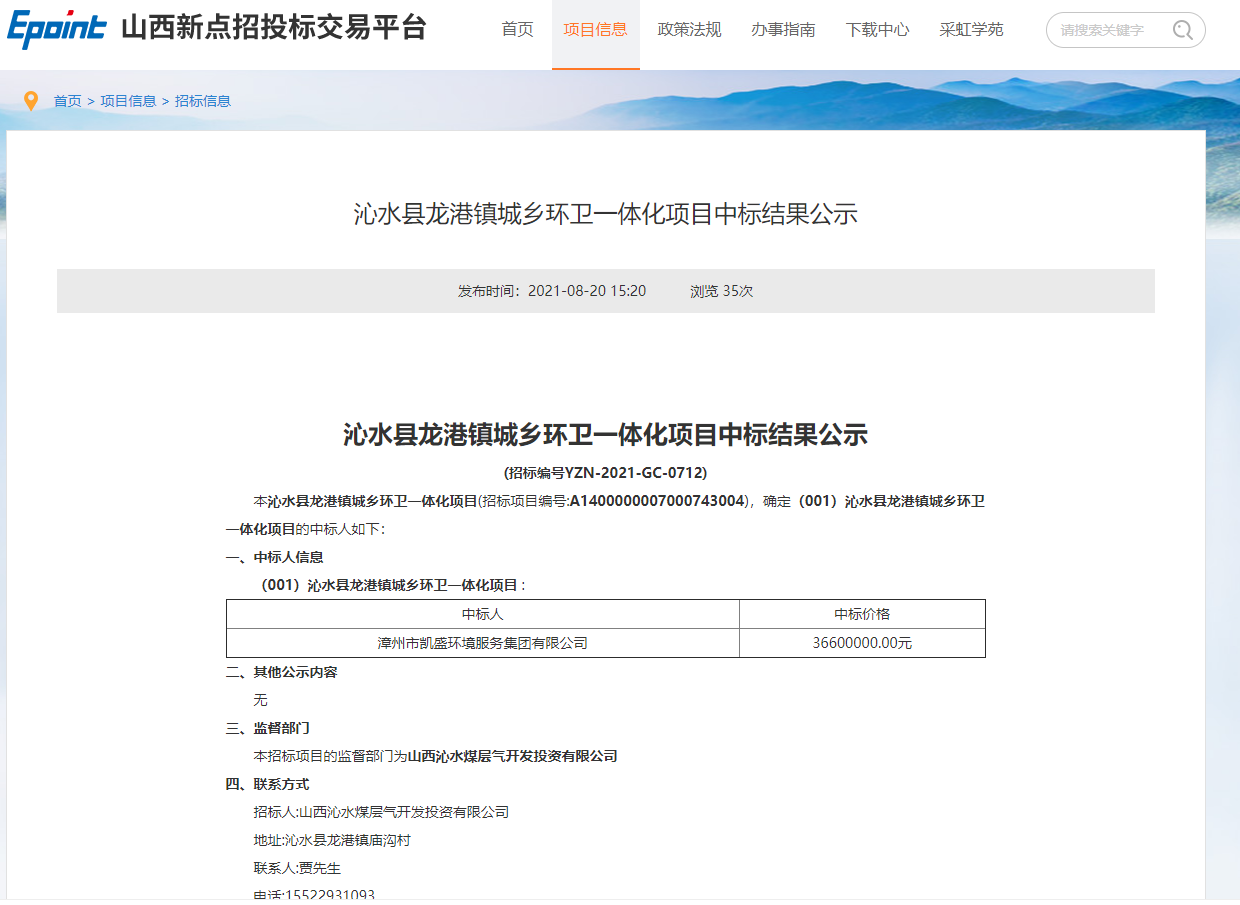The width and height of the screenshot is (1240, 905).
Task: Click the 山西新点招投标交易平台 site title
Action: 274,28
